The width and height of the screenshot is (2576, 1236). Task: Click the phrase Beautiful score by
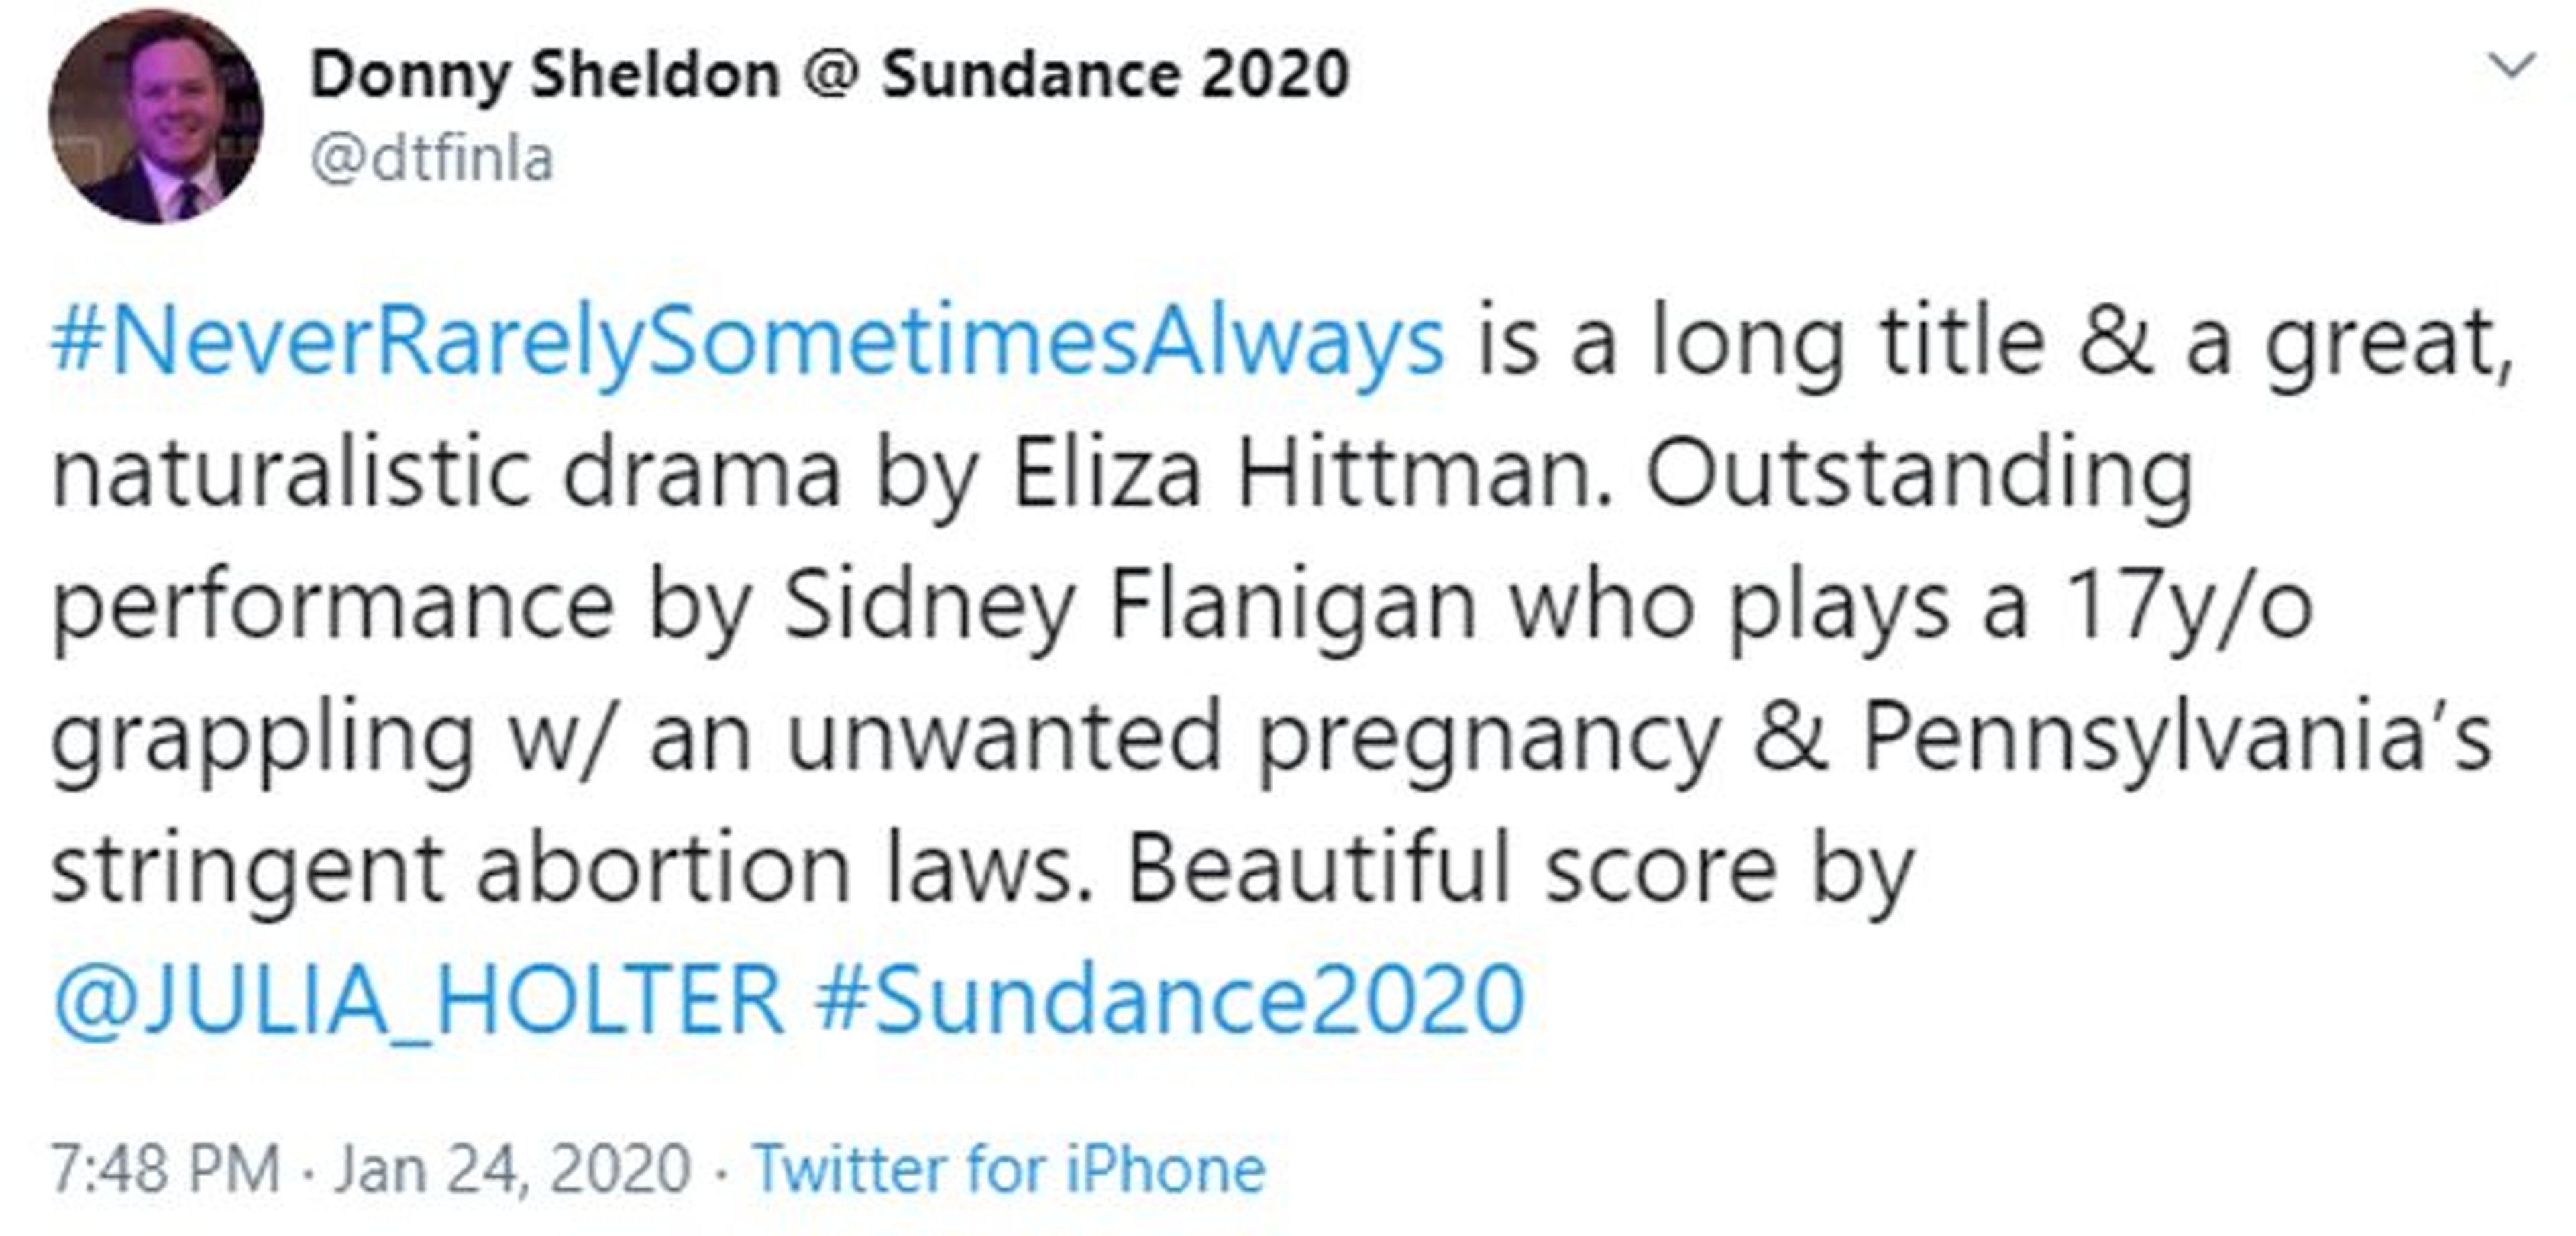click(x=1519, y=868)
